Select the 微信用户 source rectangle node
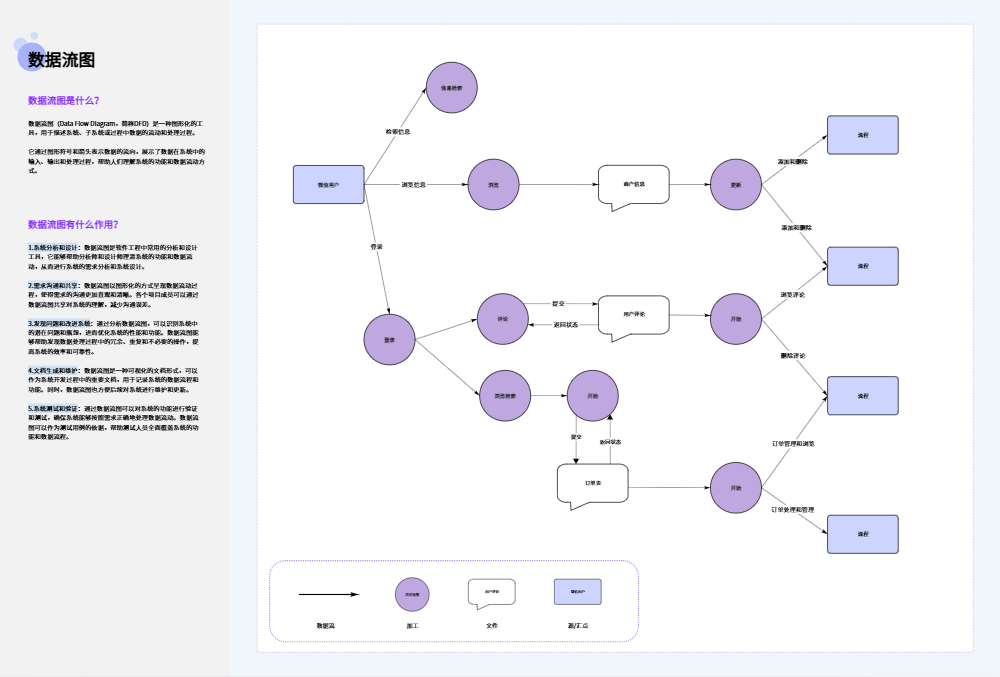The image size is (1000, 677). pos(328,185)
